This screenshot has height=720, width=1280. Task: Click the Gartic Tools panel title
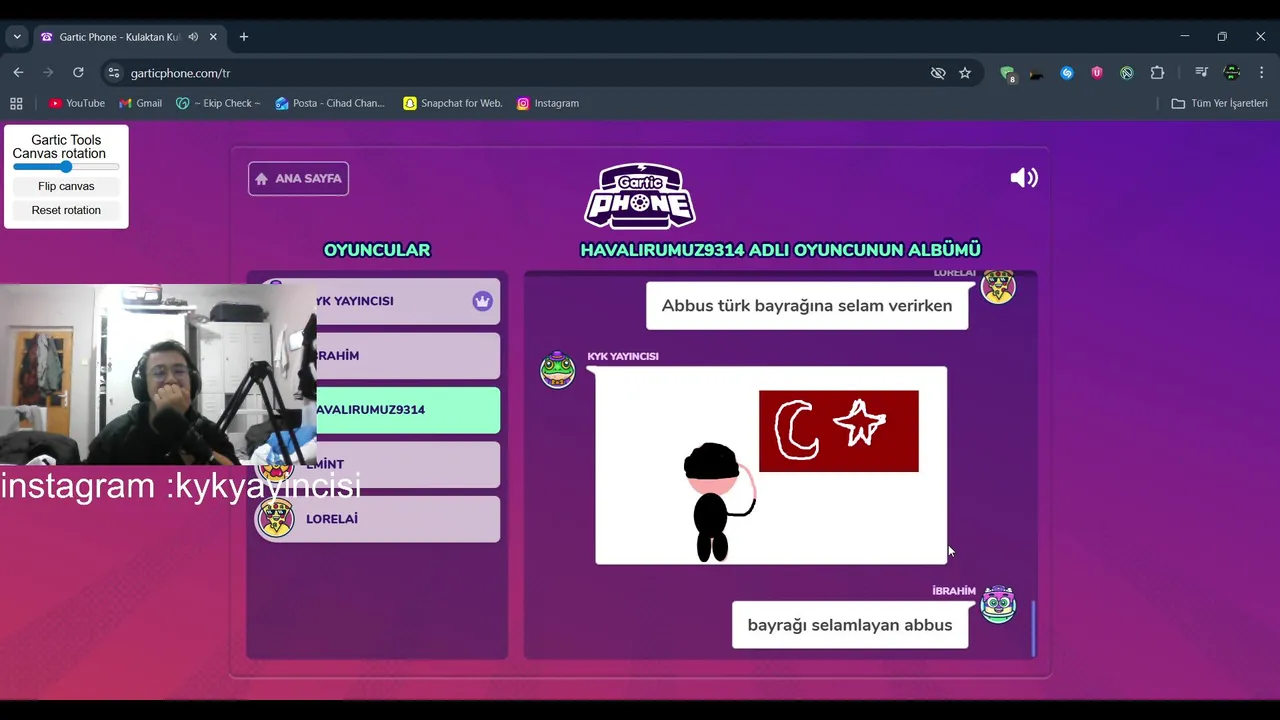pyautogui.click(x=66, y=140)
